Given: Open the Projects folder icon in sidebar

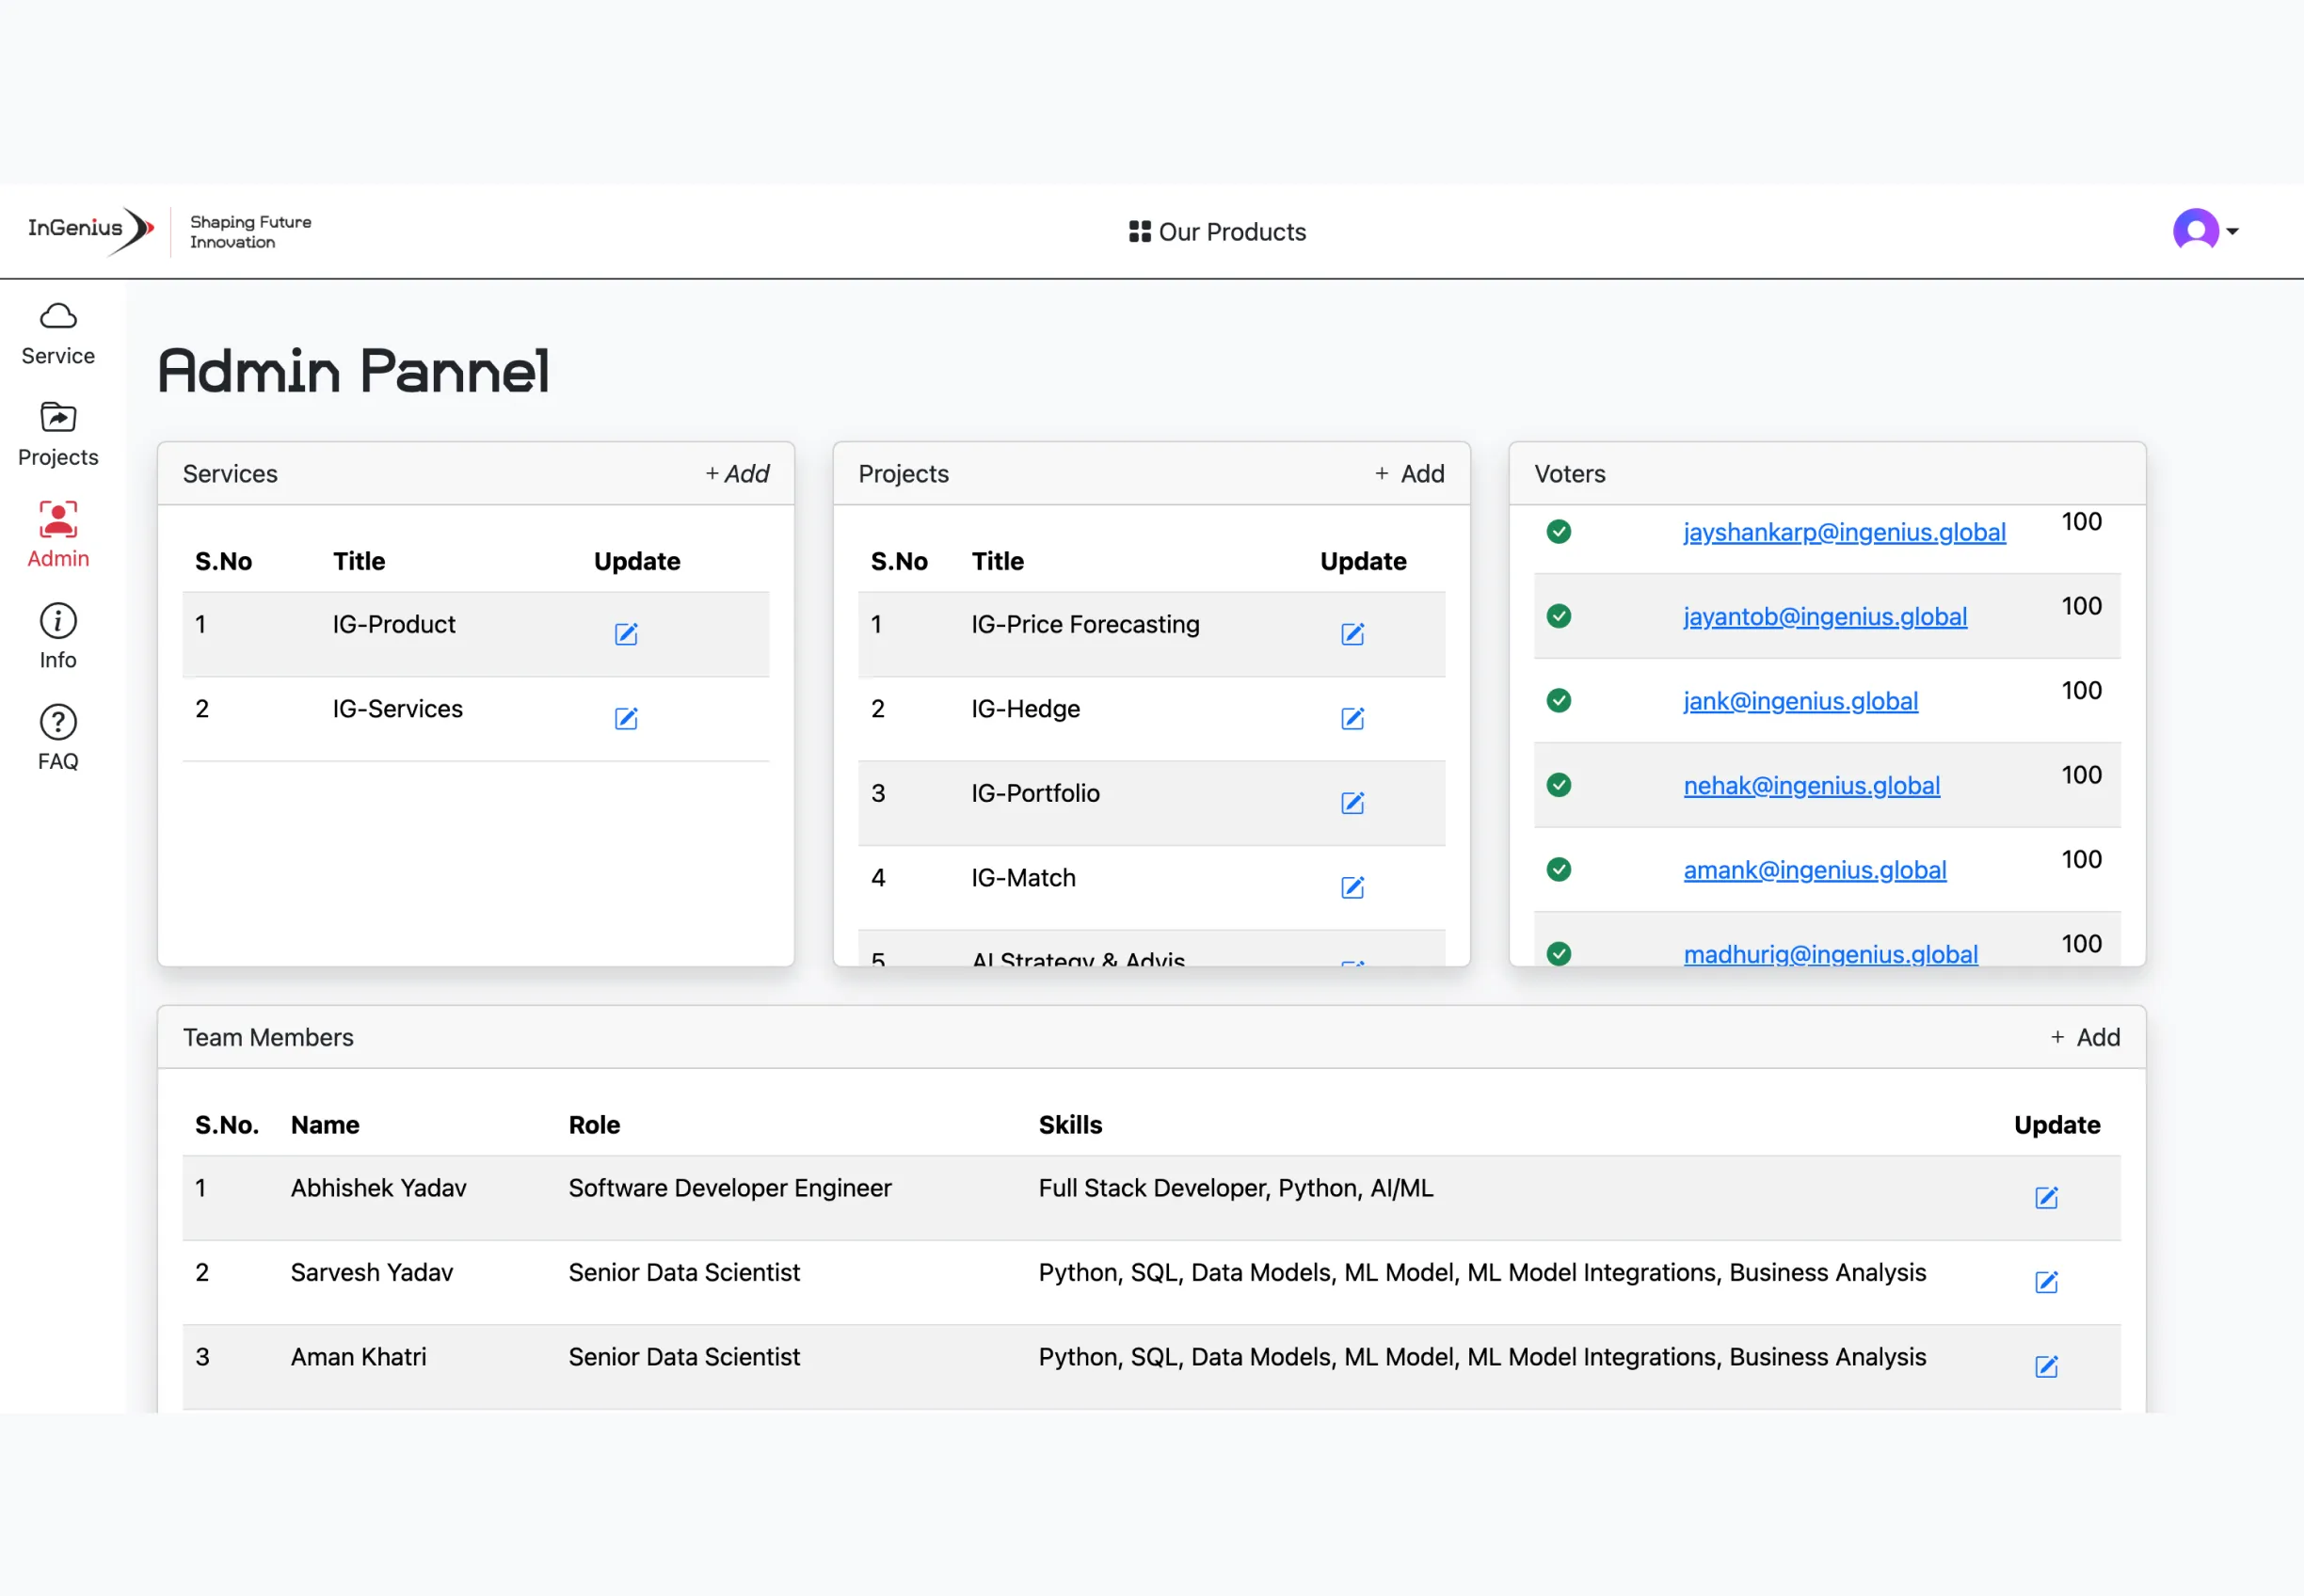Looking at the screenshot, I should (x=58, y=418).
